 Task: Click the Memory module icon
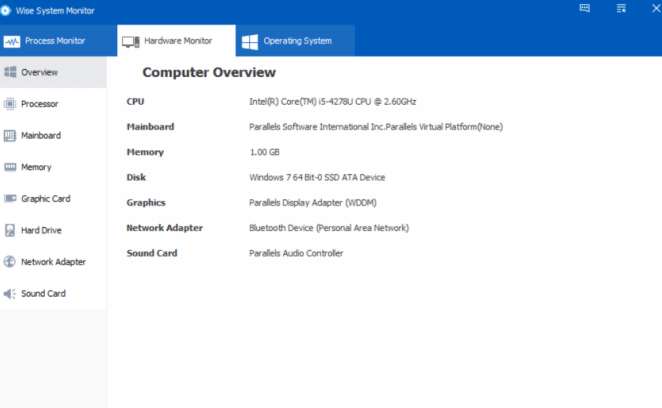click(10, 167)
